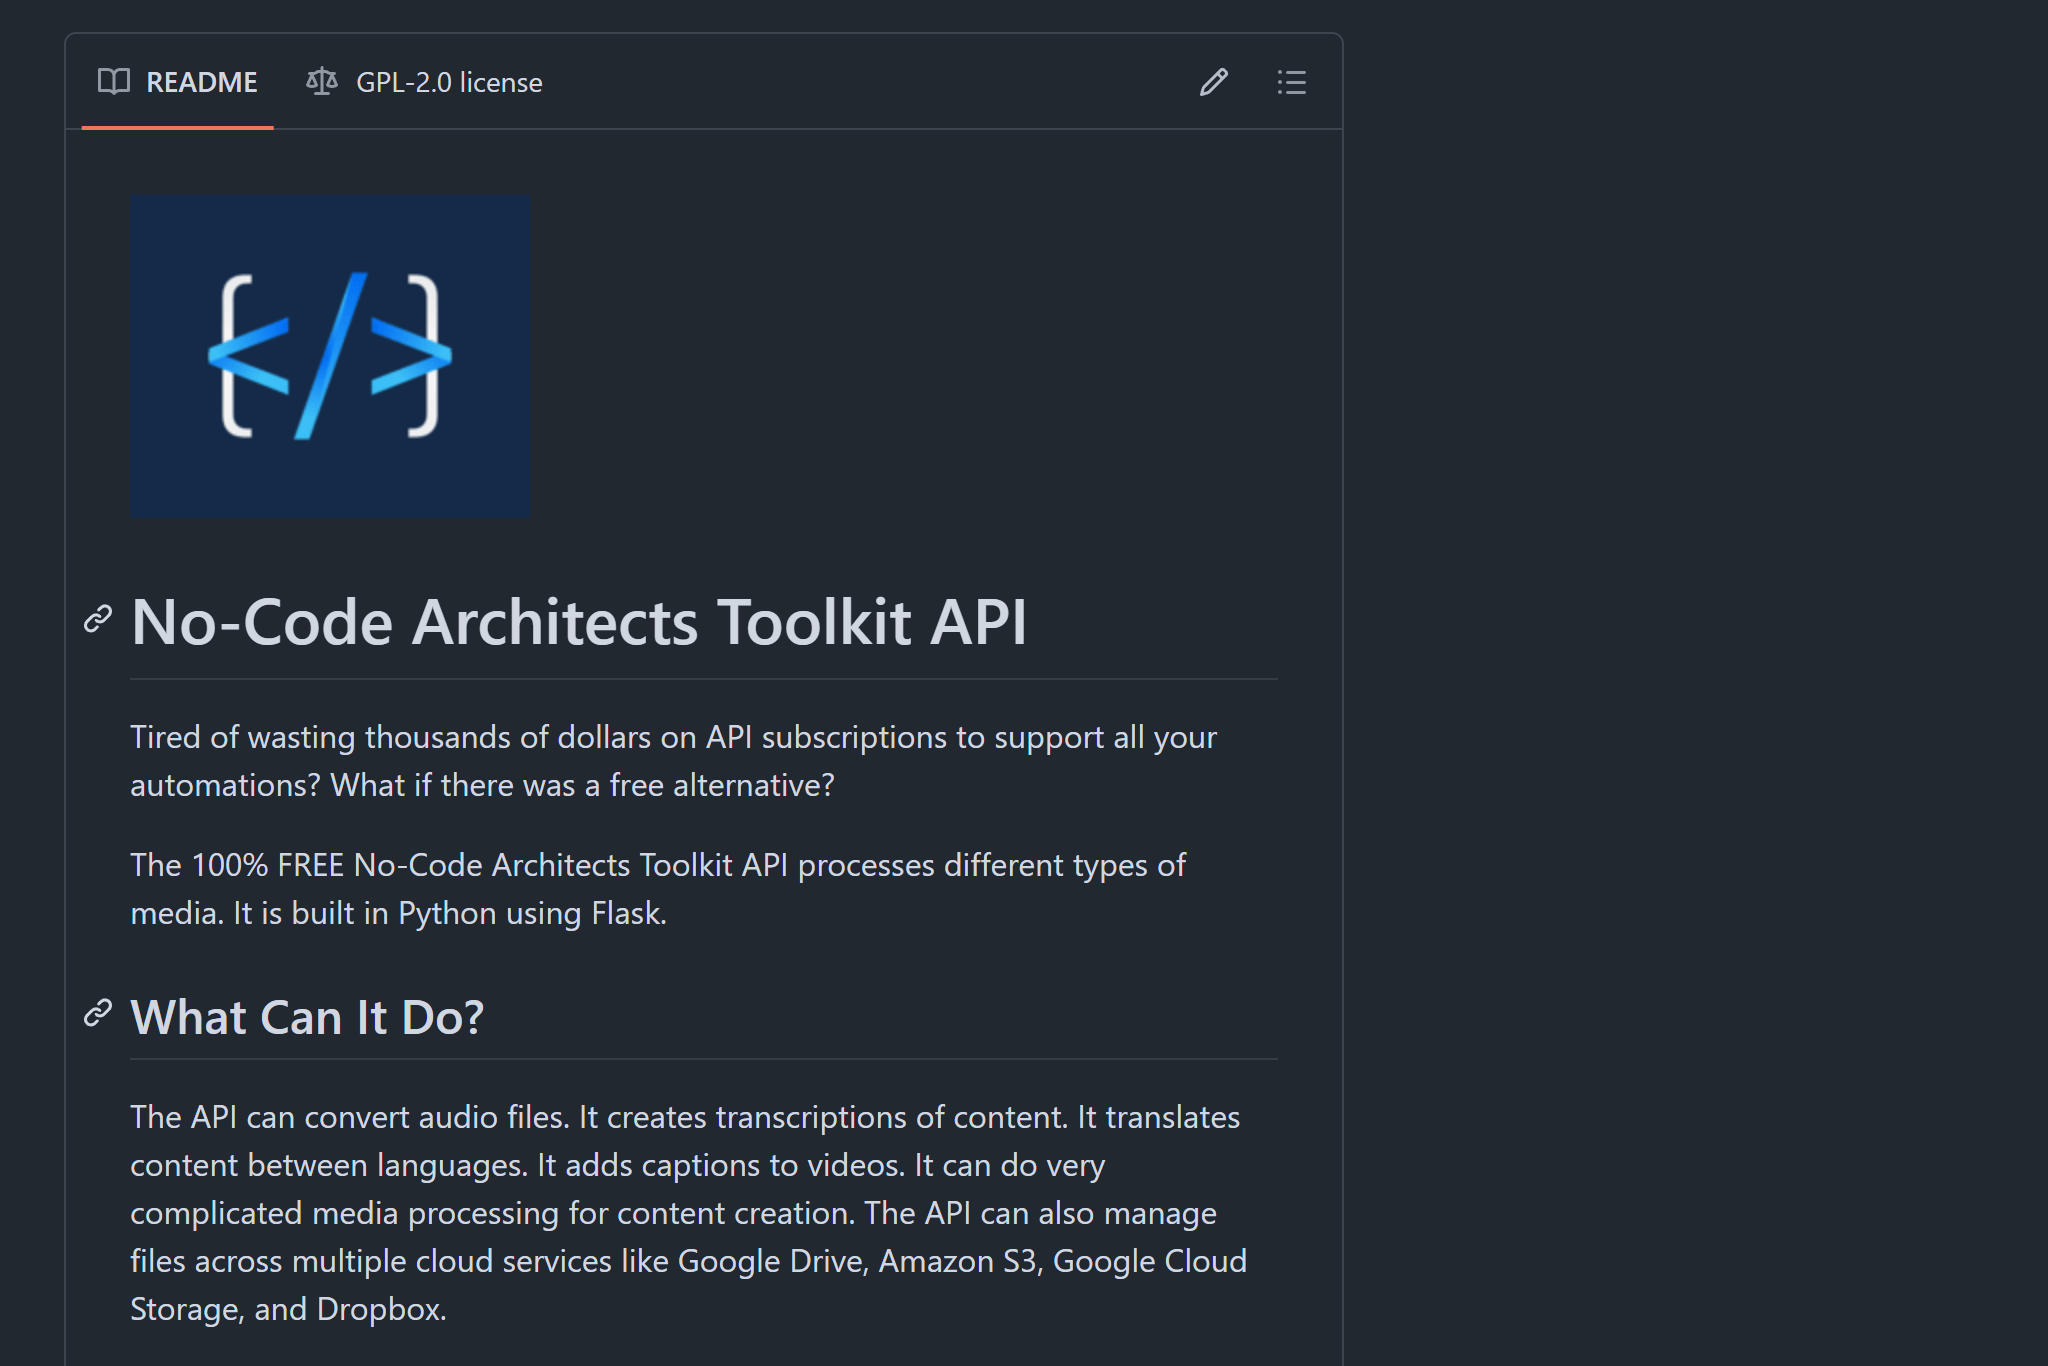Click the anchor link icon beside the main title
The height and width of the screenshot is (1366, 2048).
[97, 620]
